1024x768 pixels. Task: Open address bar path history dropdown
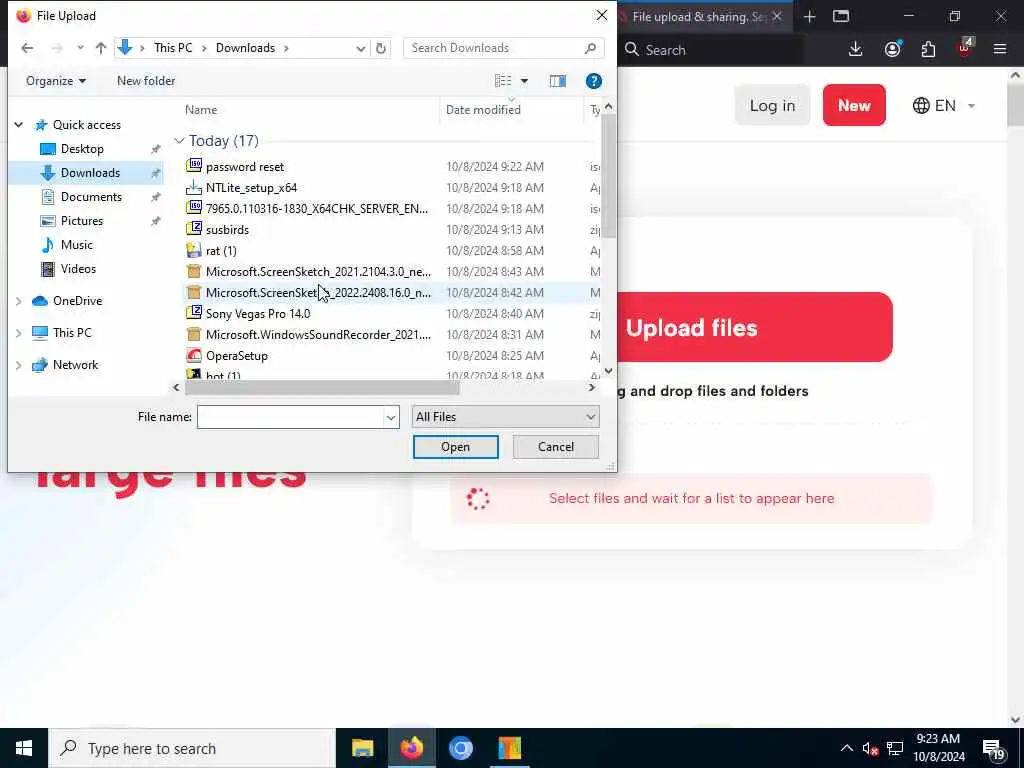pos(360,48)
